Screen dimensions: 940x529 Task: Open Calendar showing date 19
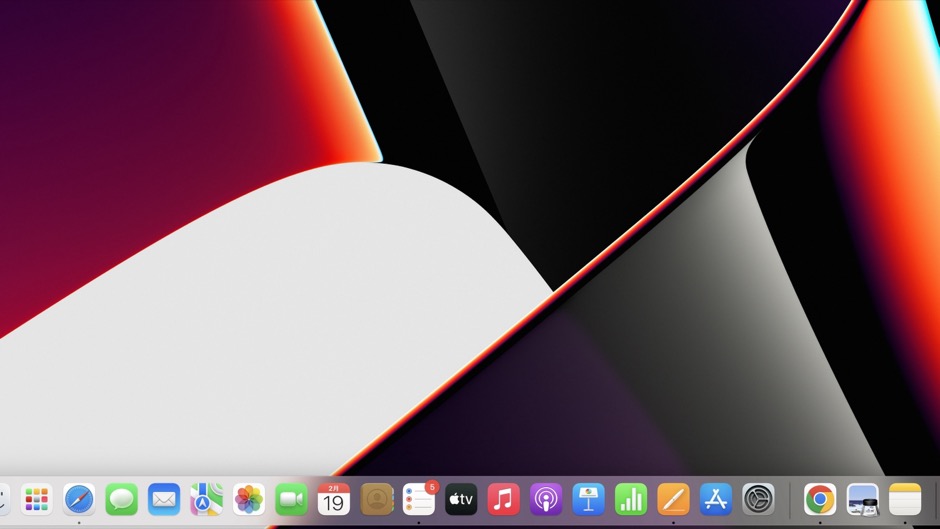pos(334,498)
